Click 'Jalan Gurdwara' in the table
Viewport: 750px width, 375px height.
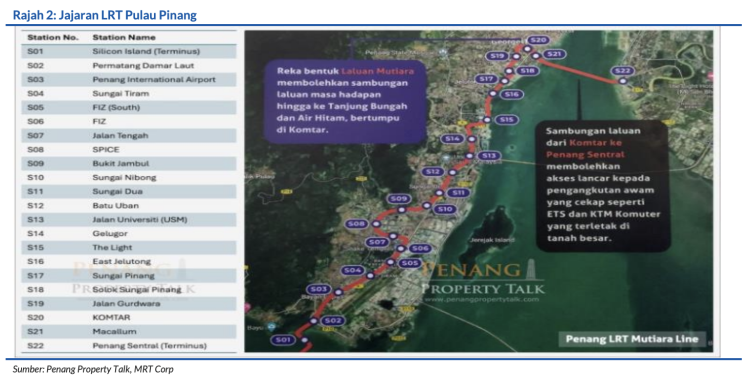[126, 304]
